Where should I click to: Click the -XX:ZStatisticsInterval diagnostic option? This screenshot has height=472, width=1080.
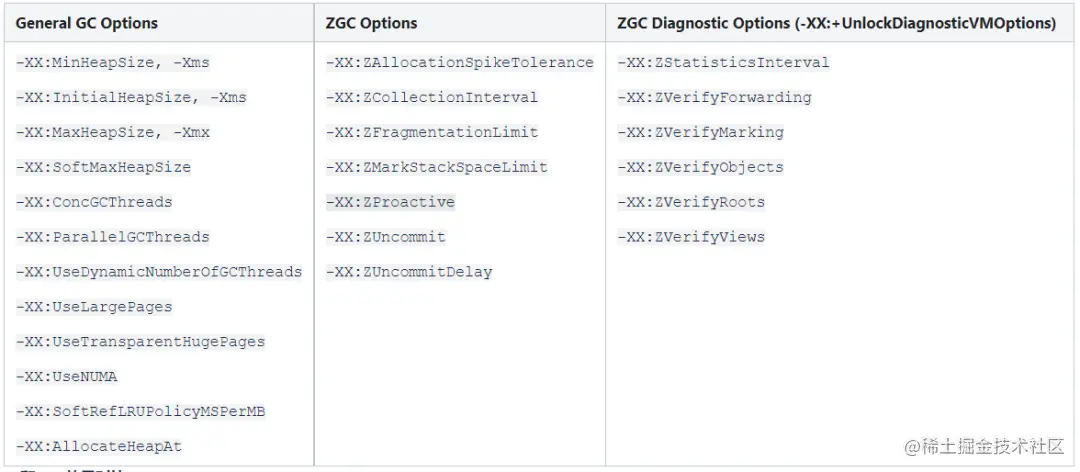(723, 63)
